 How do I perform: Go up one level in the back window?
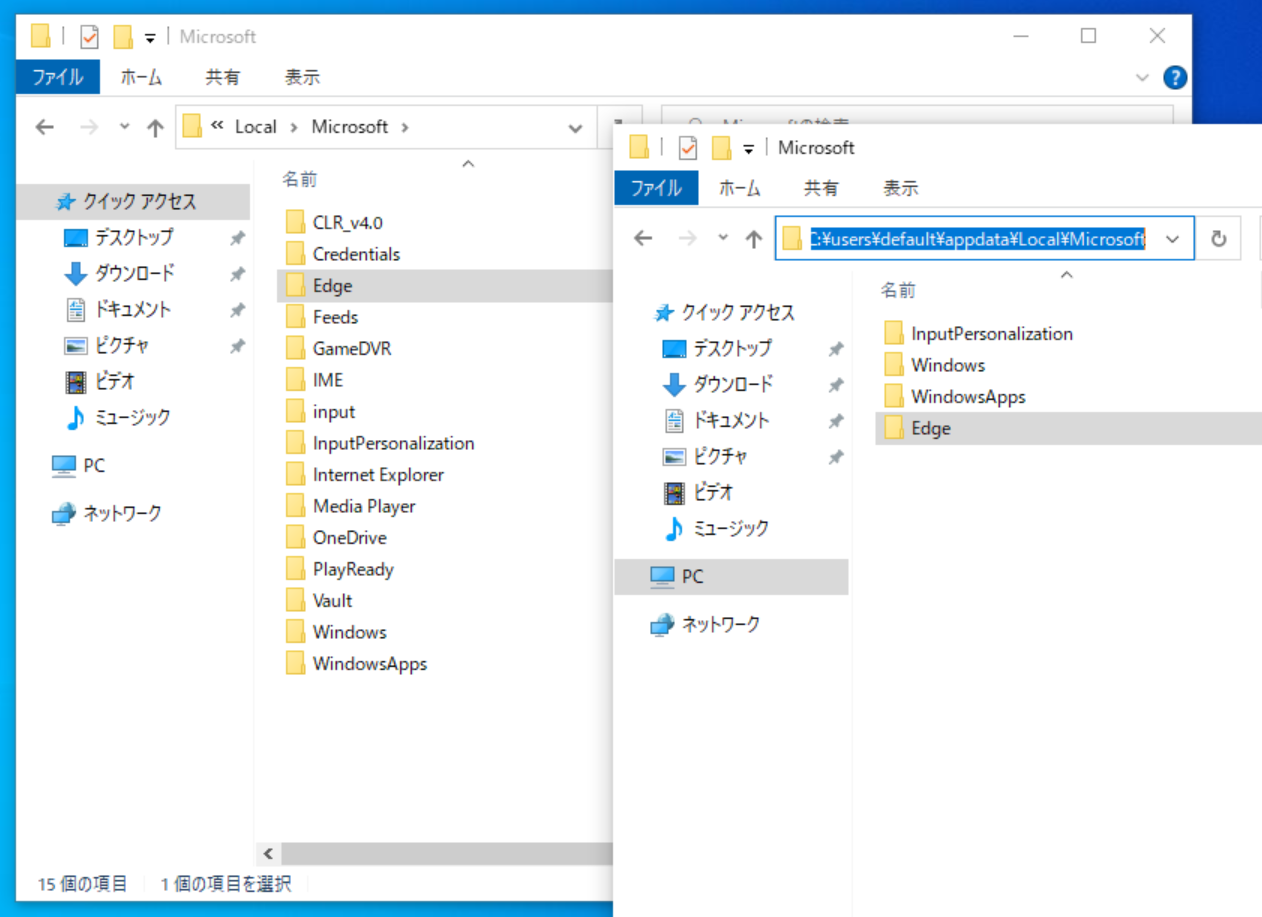155,127
